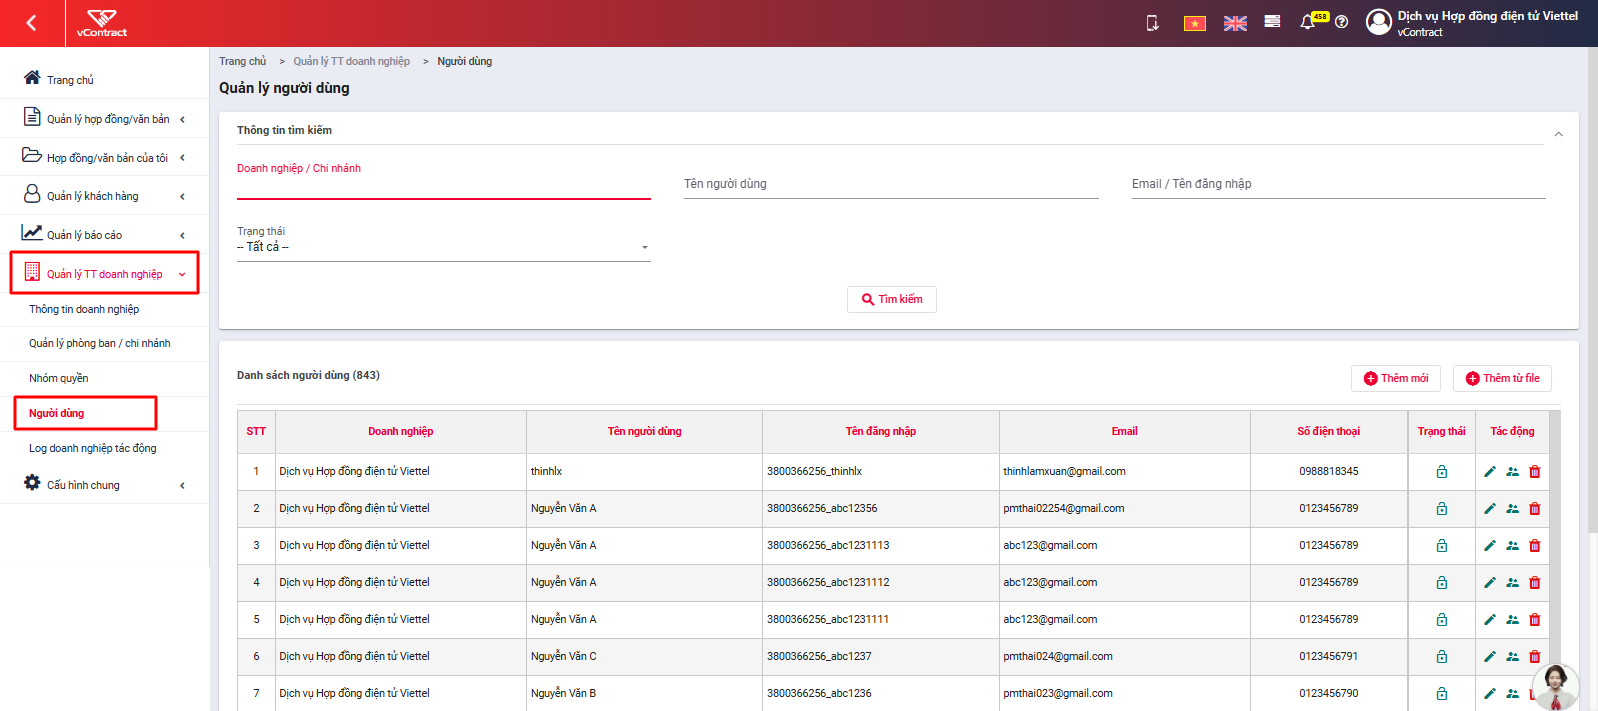Screen dimensions: 1598x711
Task: Open the Trạng thái dropdown
Action: (443, 247)
